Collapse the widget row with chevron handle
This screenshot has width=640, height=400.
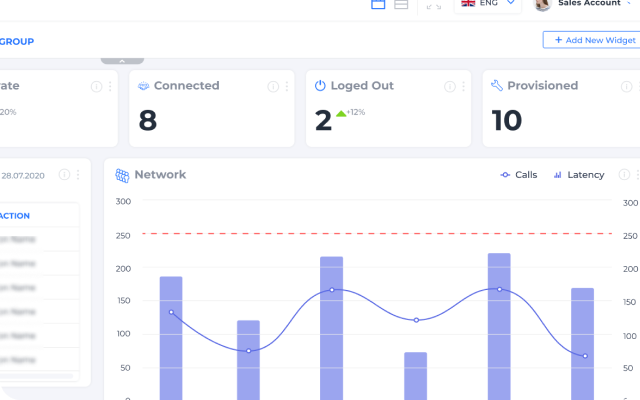[122, 61]
